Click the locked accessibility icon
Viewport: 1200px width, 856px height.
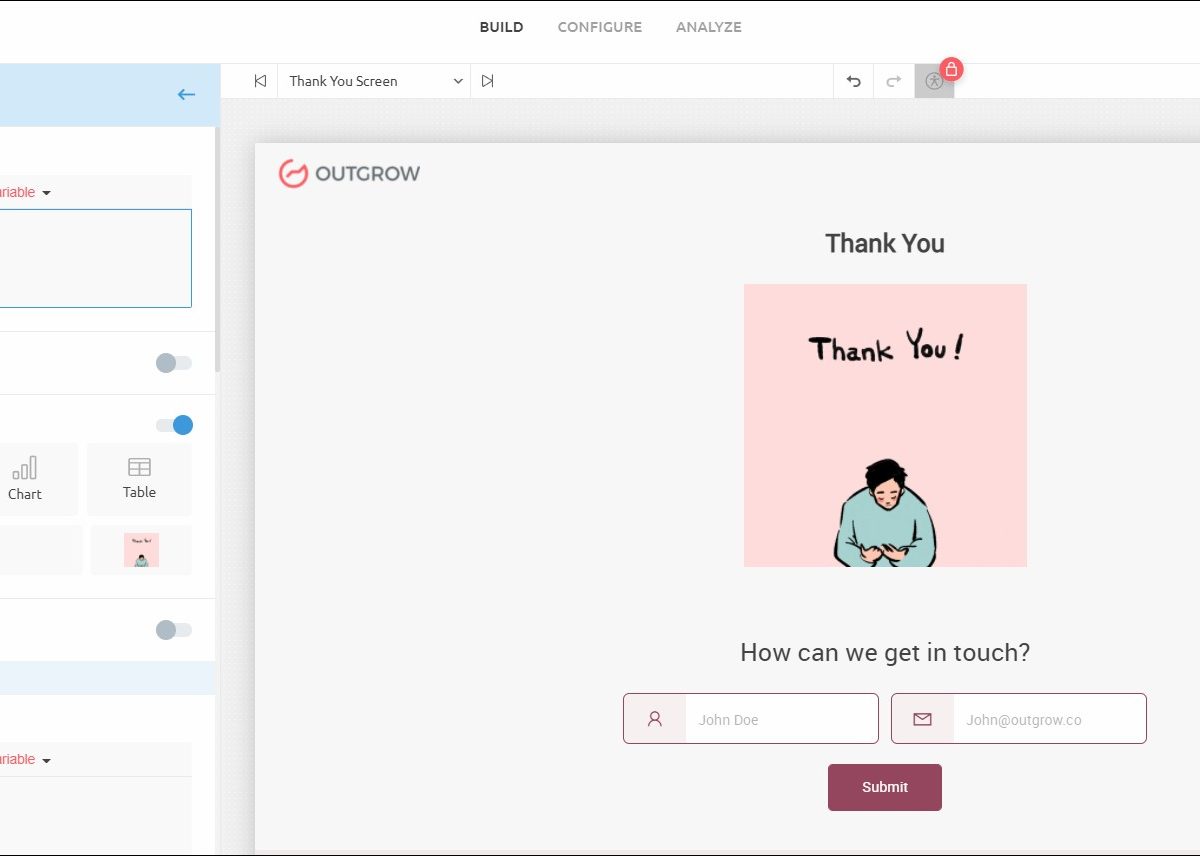[934, 81]
